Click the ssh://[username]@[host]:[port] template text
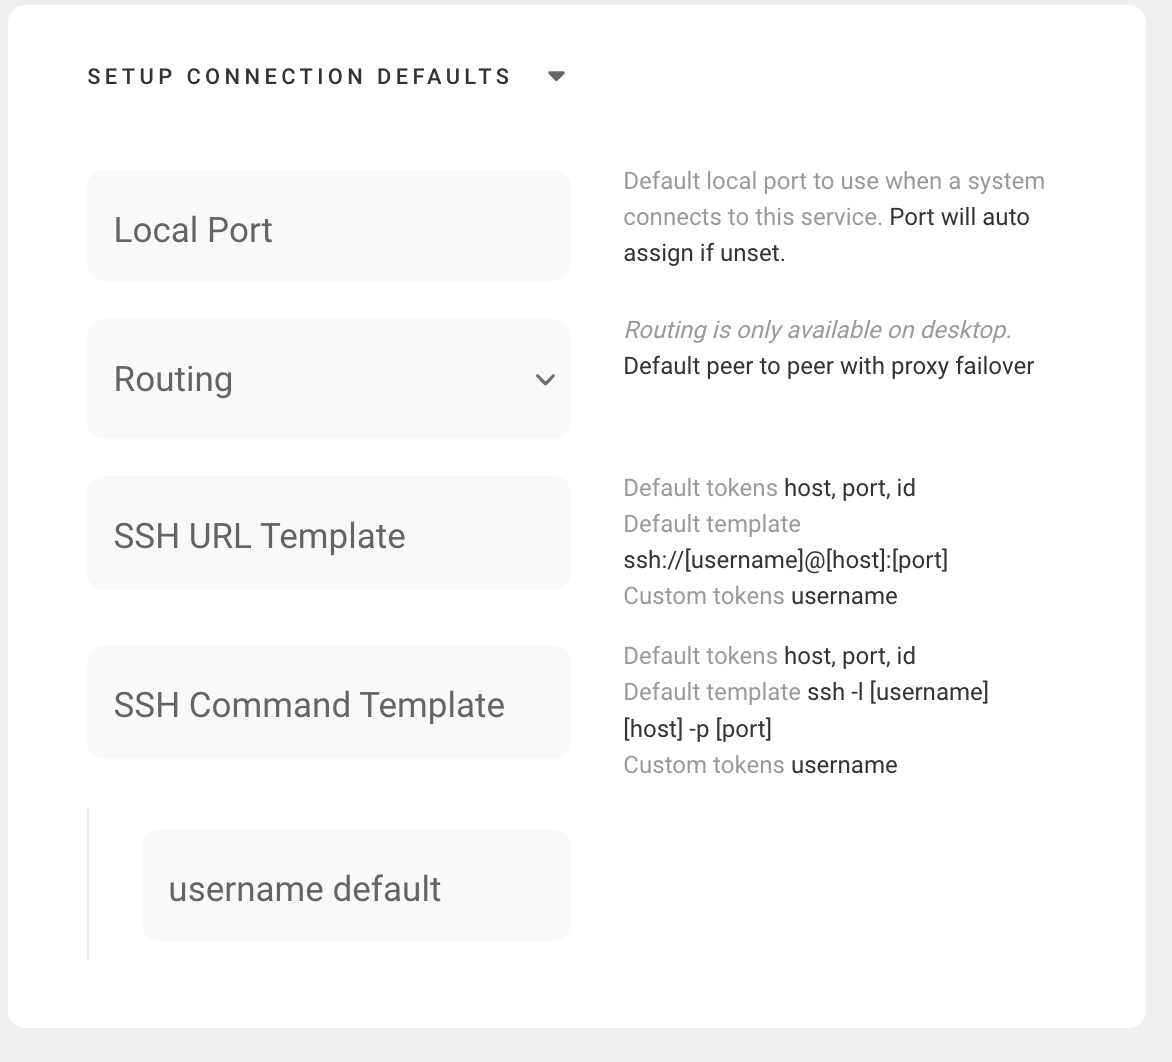 click(786, 560)
